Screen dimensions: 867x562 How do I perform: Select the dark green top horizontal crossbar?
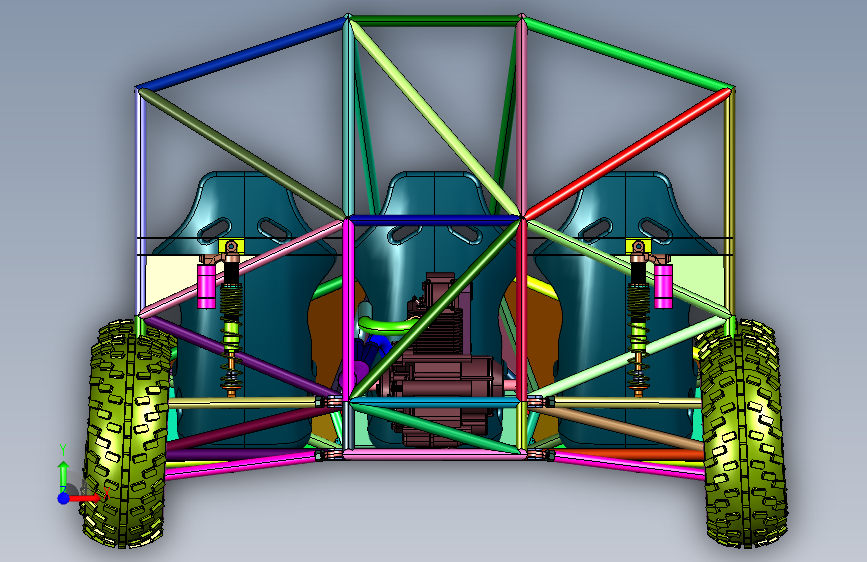tap(435, 22)
